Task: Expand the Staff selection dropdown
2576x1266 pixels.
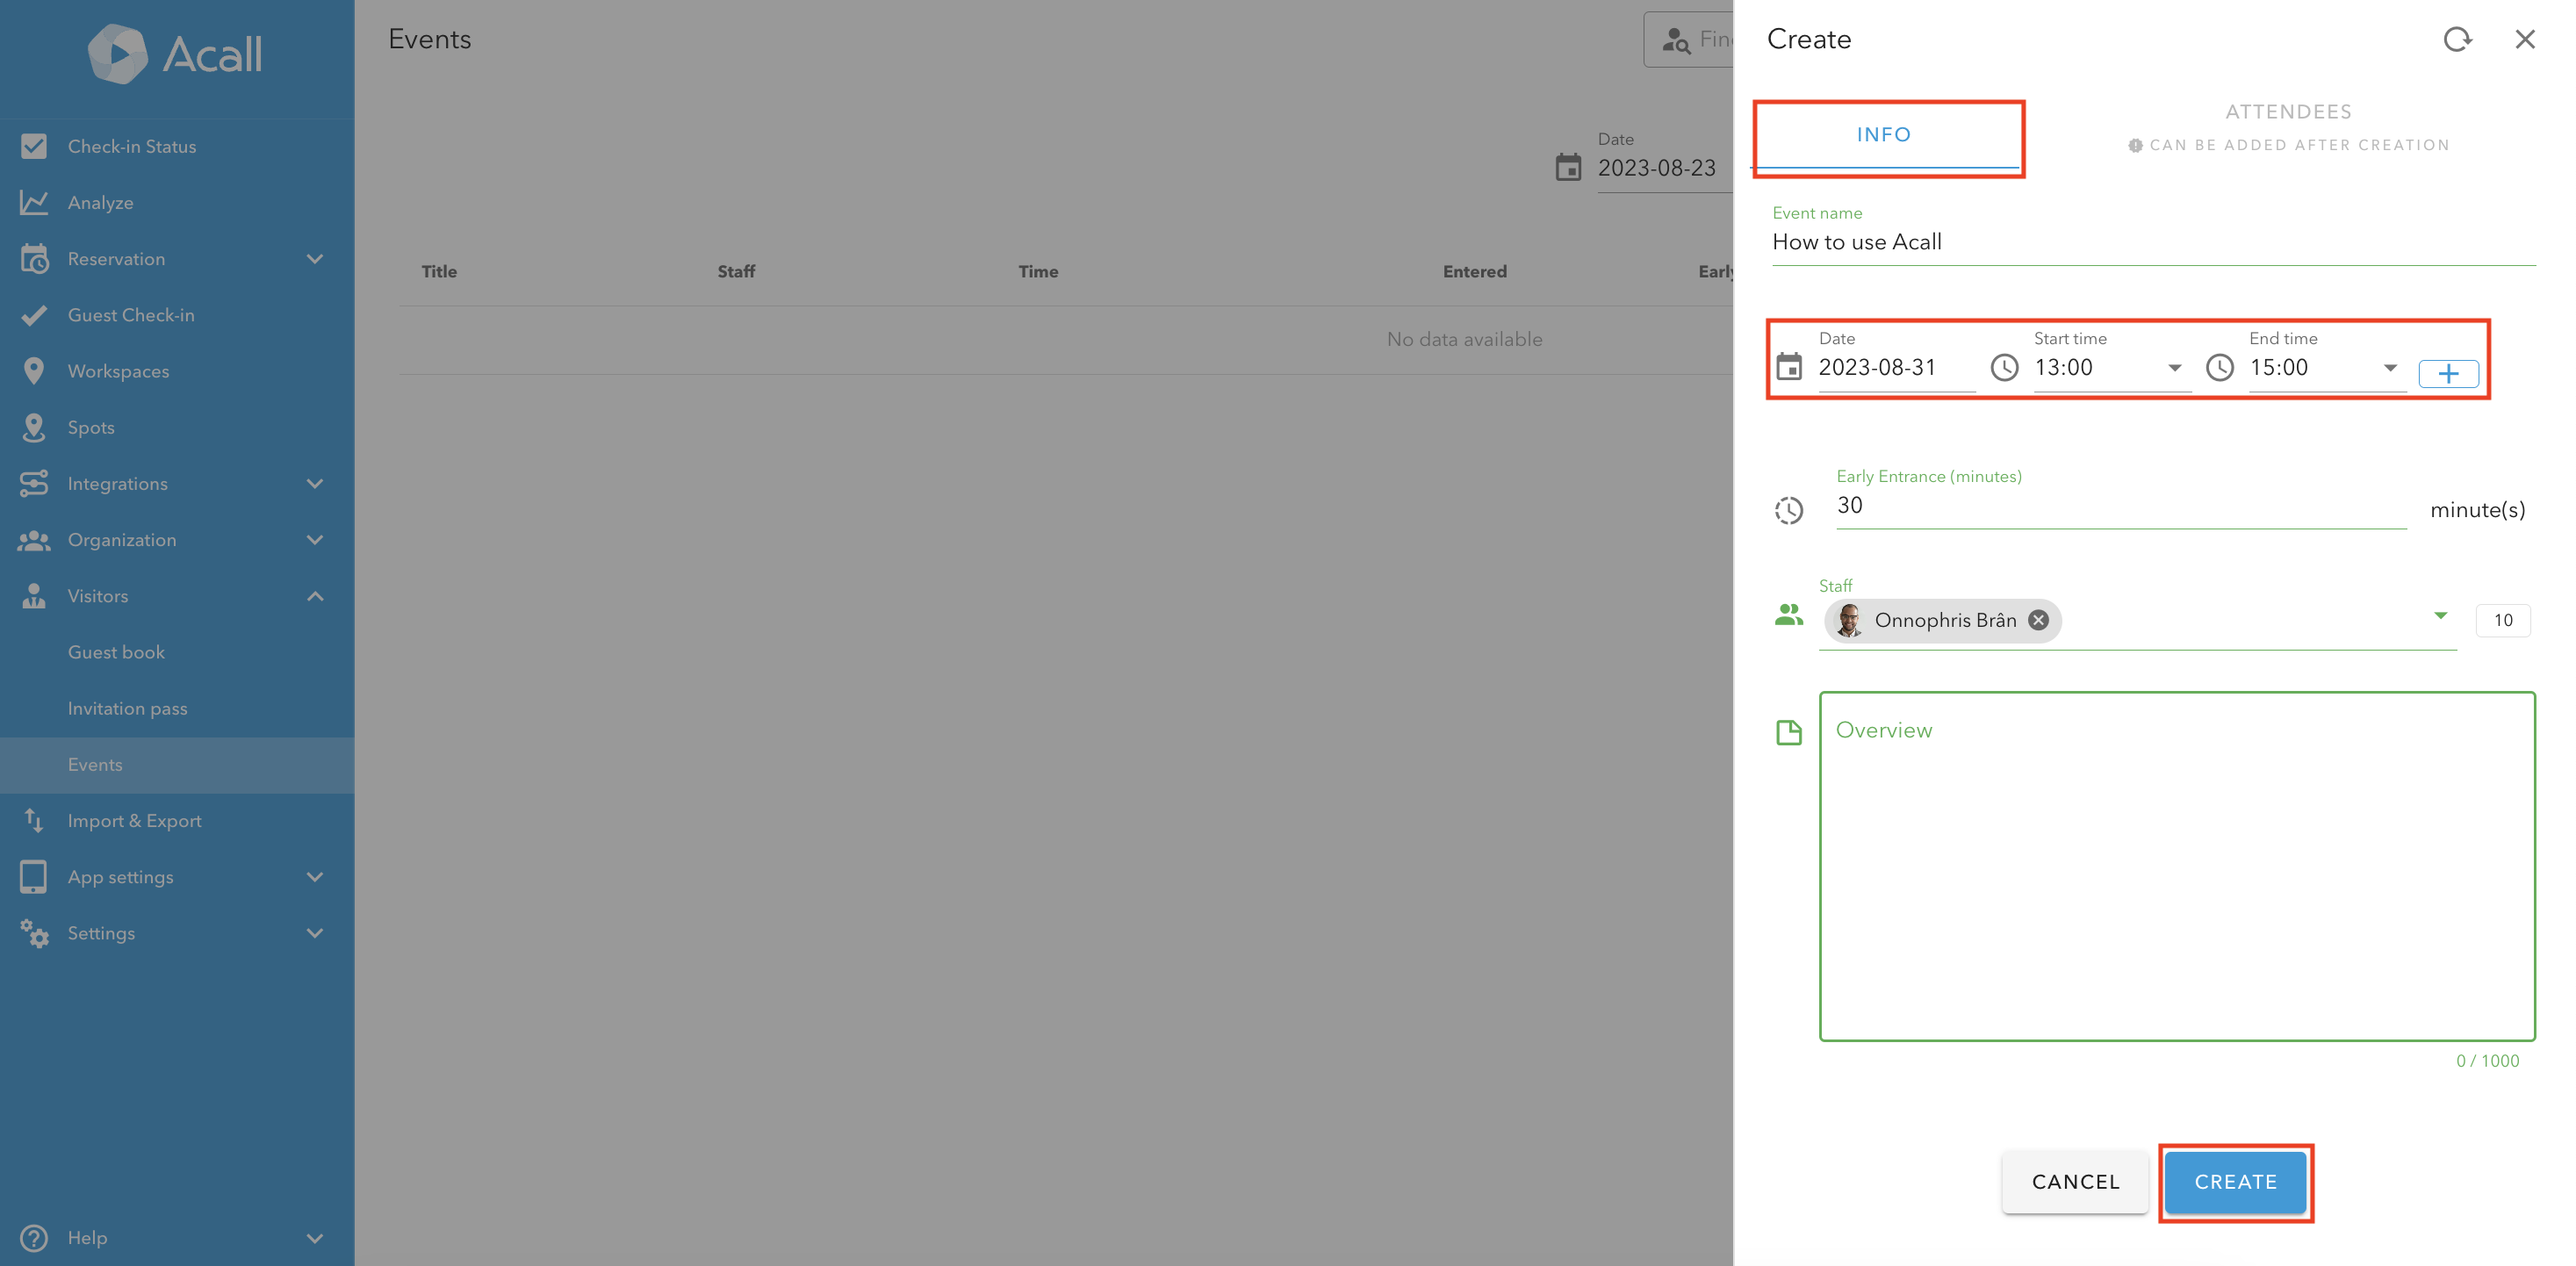Action: 2440,616
